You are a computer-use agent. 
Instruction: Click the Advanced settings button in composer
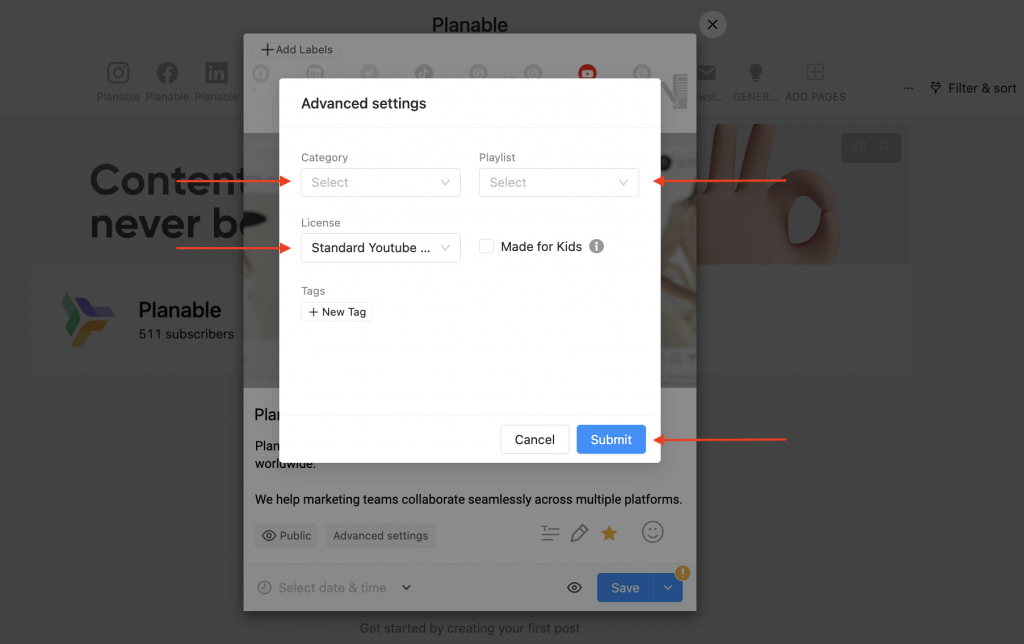pos(381,536)
